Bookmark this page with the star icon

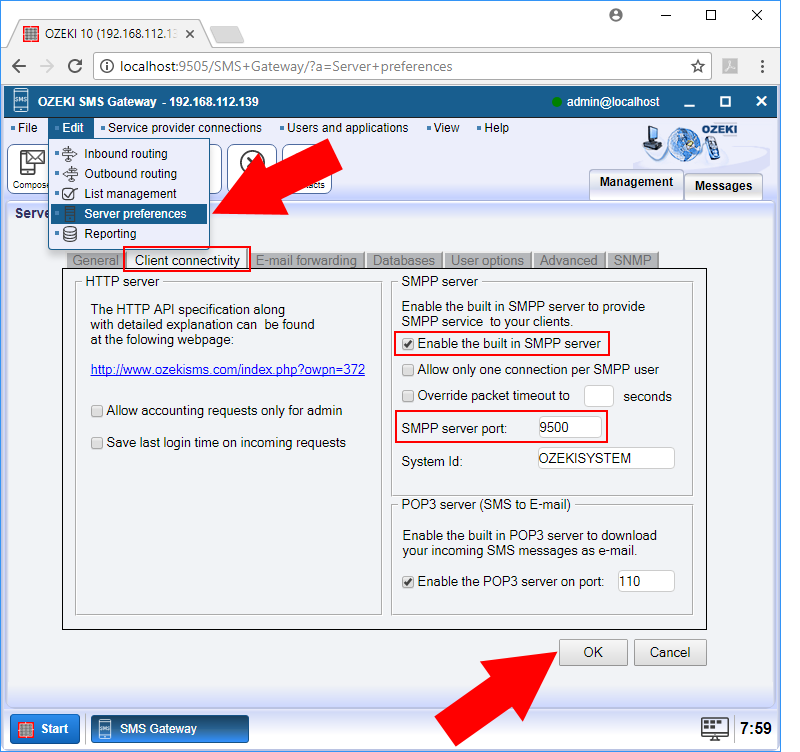tap(697, 66)
